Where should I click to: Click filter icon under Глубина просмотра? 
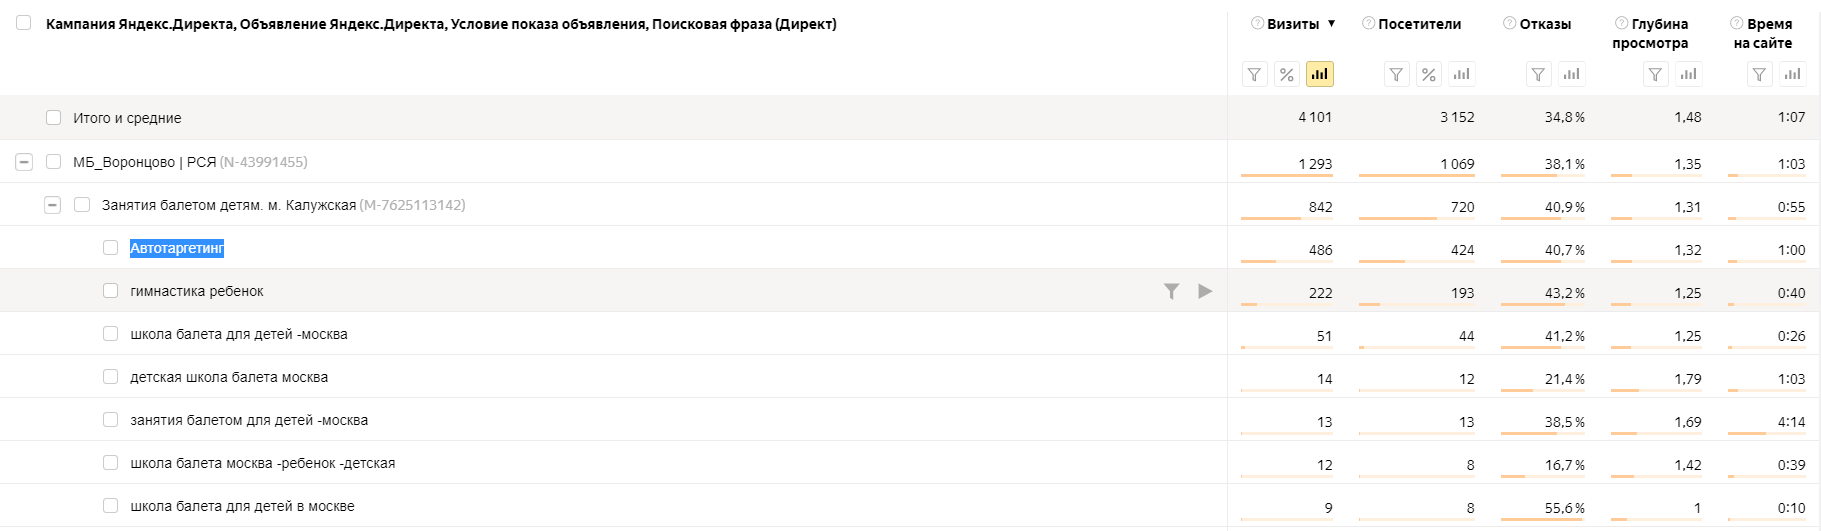(1656, 74)
